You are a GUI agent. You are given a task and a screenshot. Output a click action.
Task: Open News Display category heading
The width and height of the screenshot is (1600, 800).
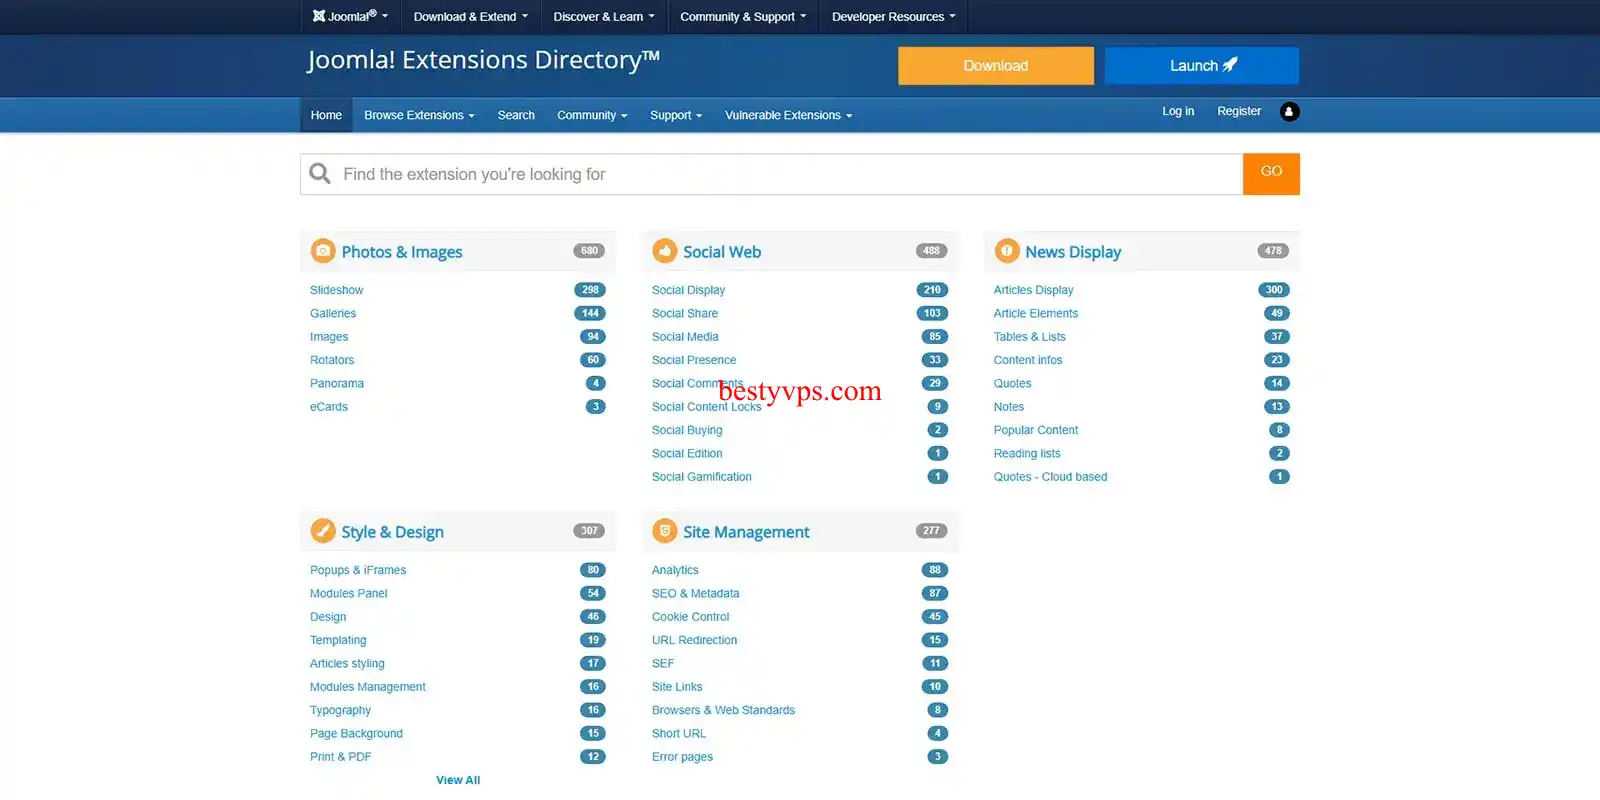(x=1073, y=252)
